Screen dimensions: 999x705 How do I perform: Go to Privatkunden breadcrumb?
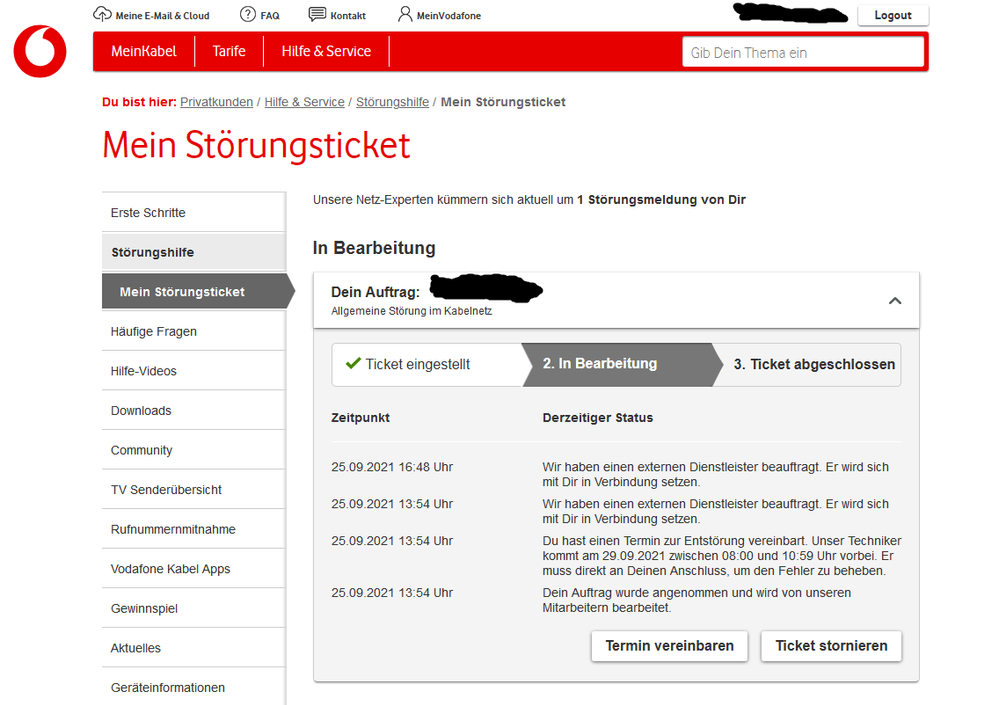217,102
